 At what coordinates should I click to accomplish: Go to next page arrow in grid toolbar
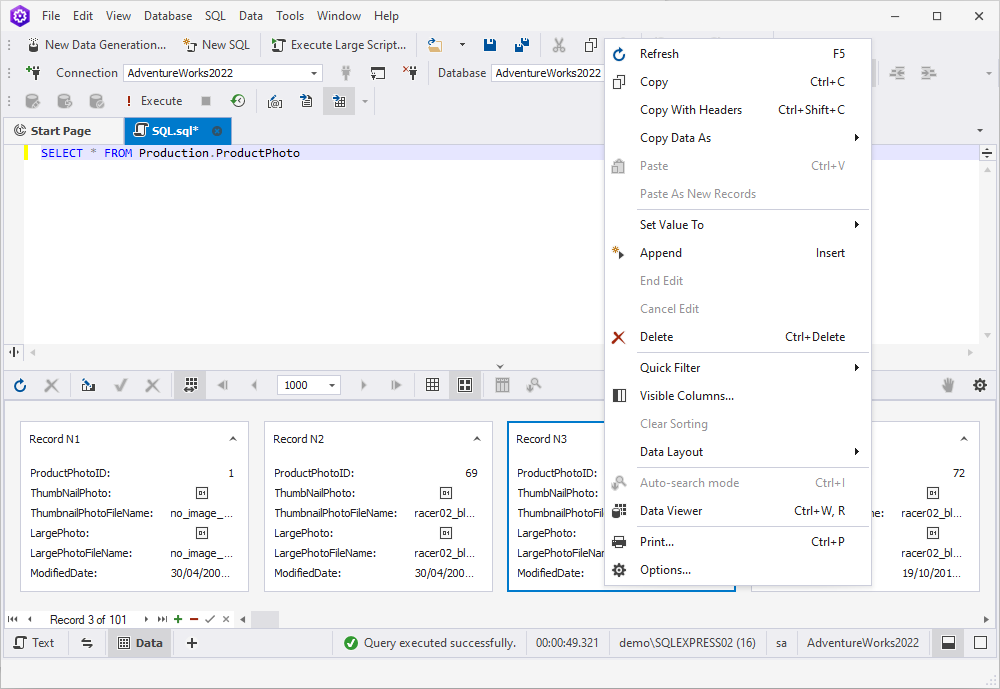point(364,385)
